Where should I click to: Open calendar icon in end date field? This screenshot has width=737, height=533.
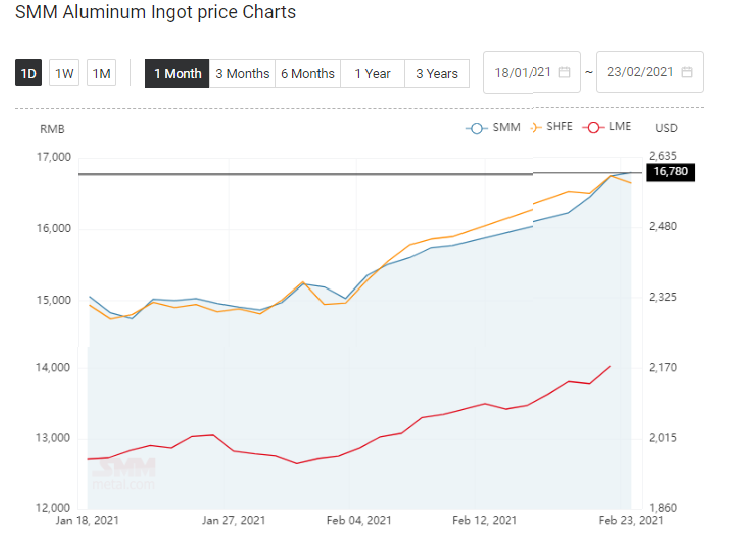687,72
